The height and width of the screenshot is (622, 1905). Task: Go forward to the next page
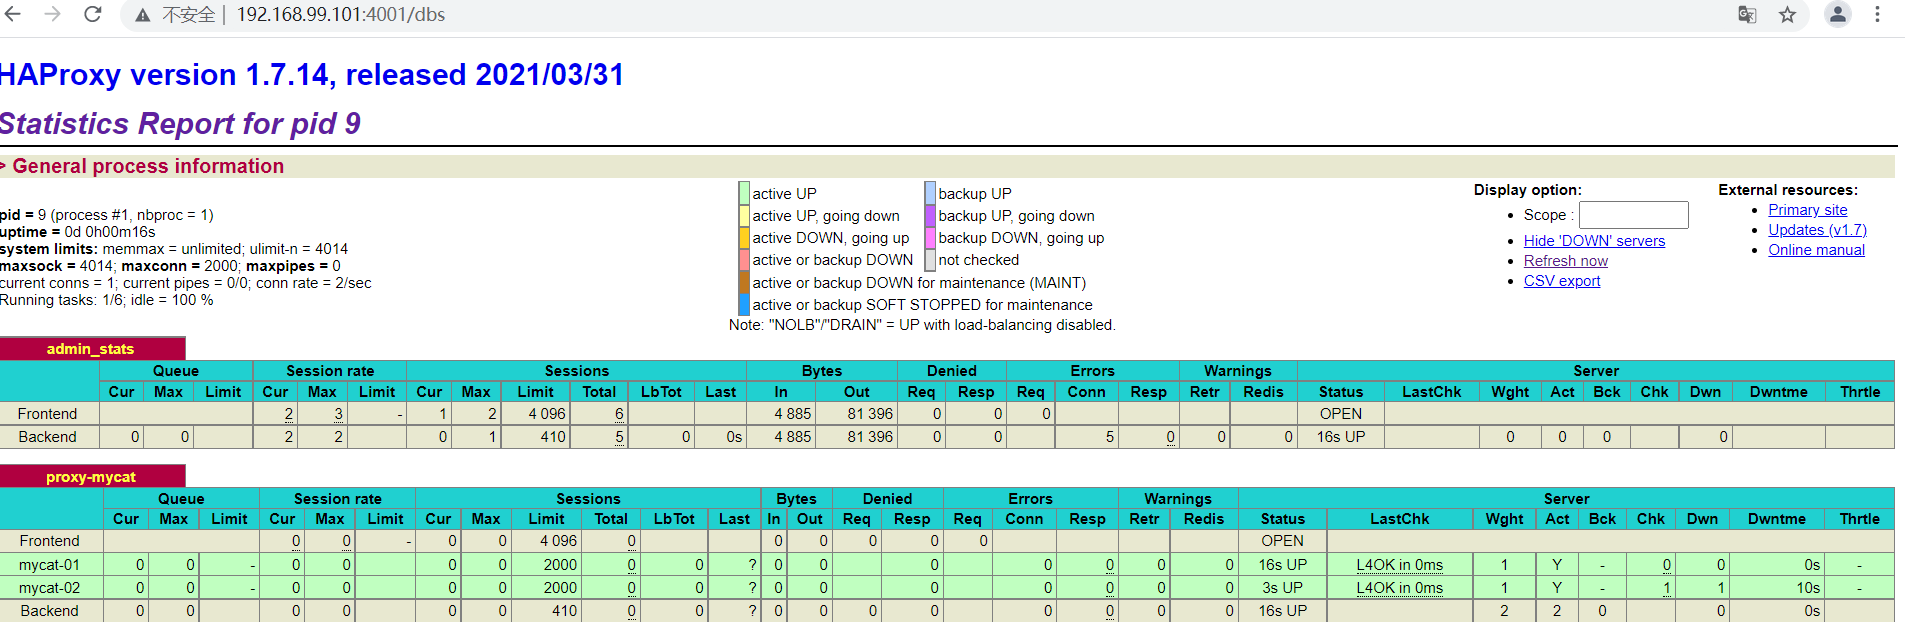click(52, 15)
